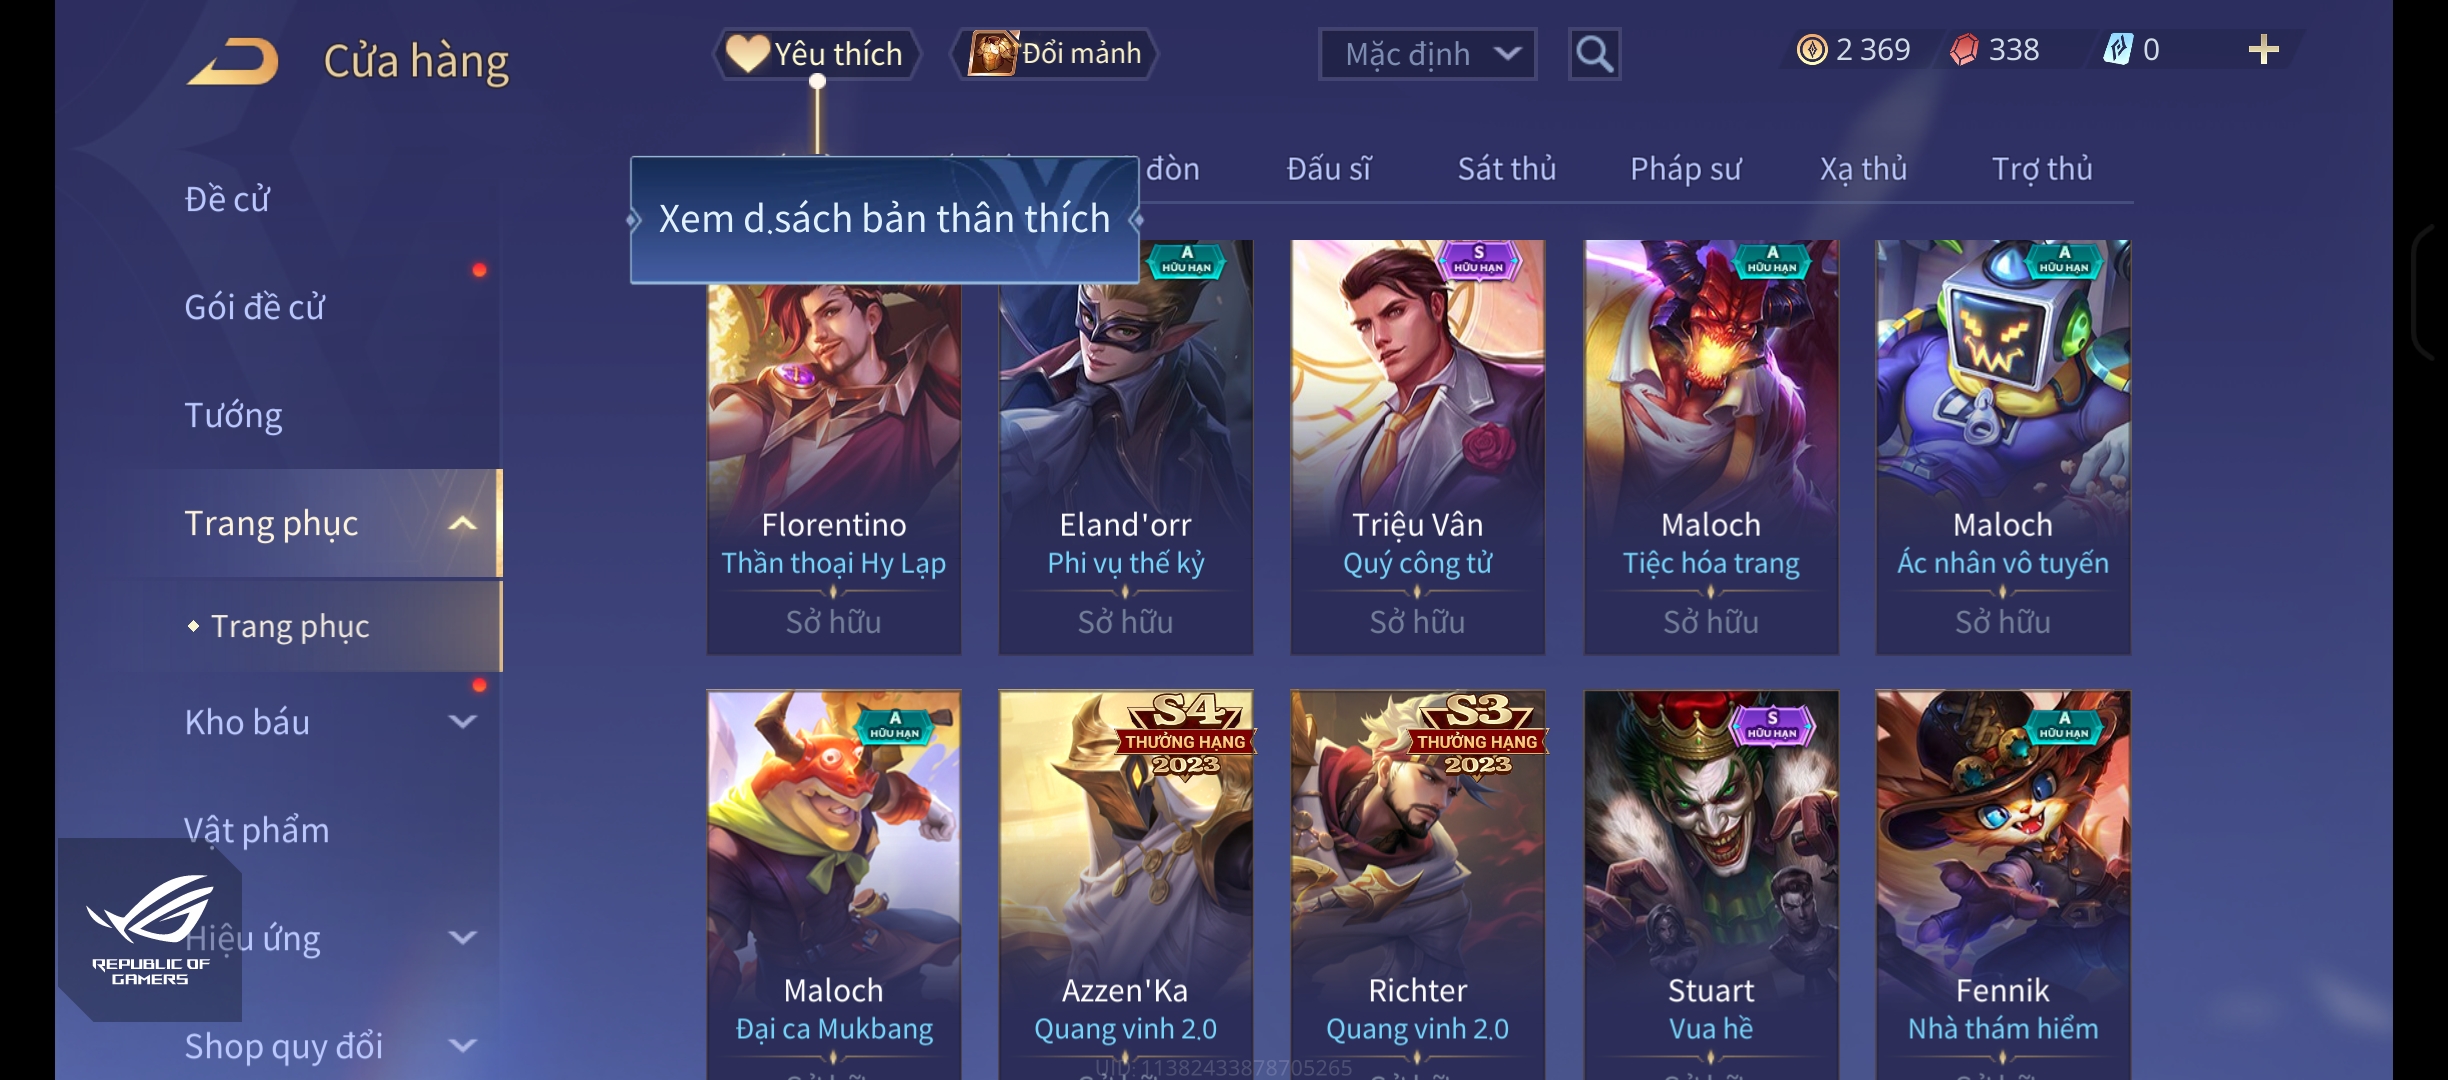Go to Gói đề cử section

(x=254, y=307)
